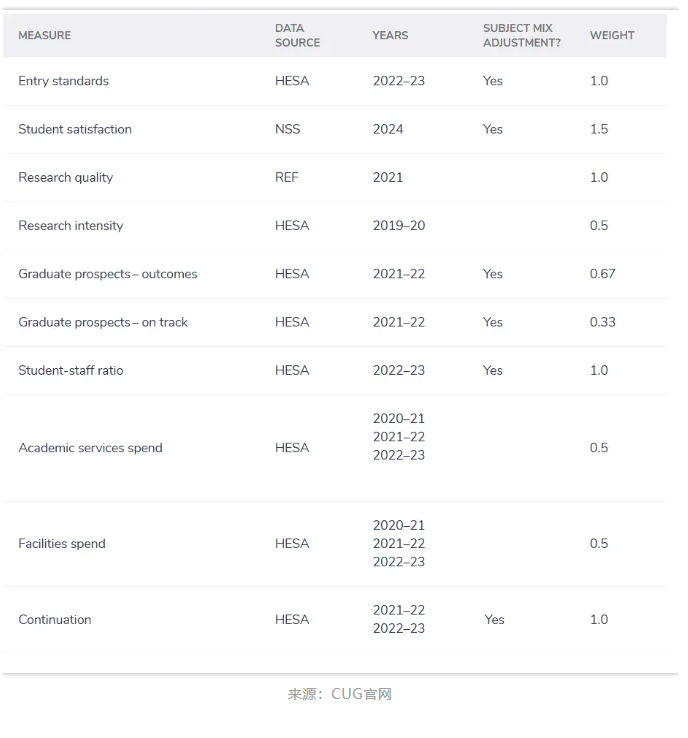Click the NSS data source cell
The image size is (688, 738).
point(287,129)
